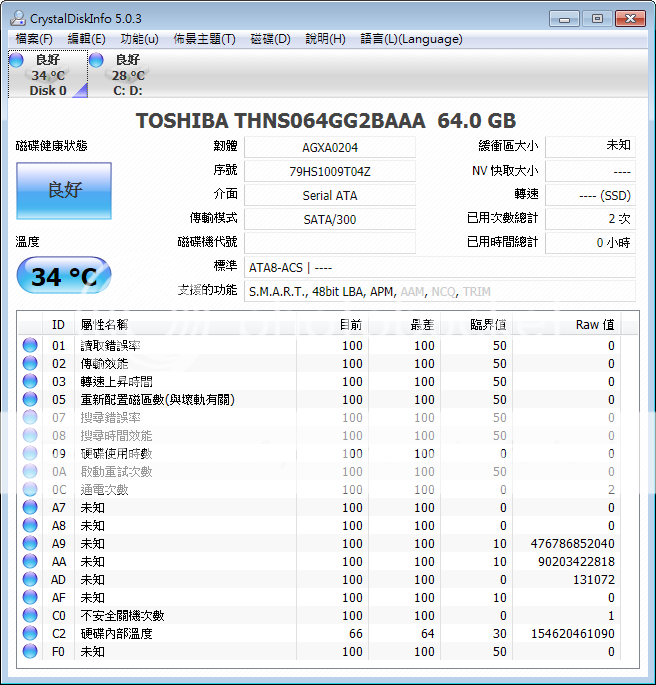Click the 最差 column header
The image size is (656, 685).
[404, 325]
